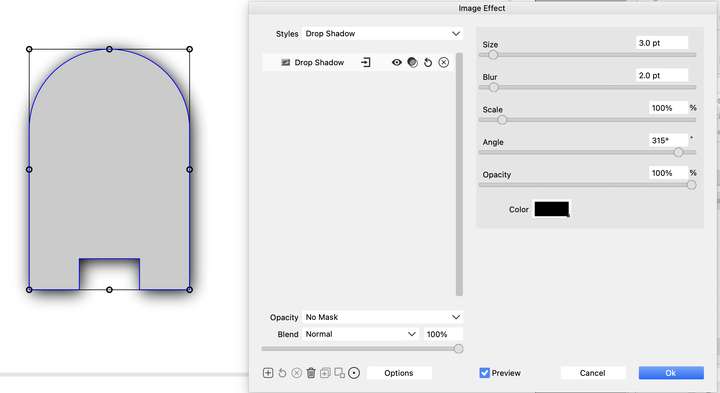Confirm the effect with Ok button
This screenshot has width=720, height=393.
(671, 373)
